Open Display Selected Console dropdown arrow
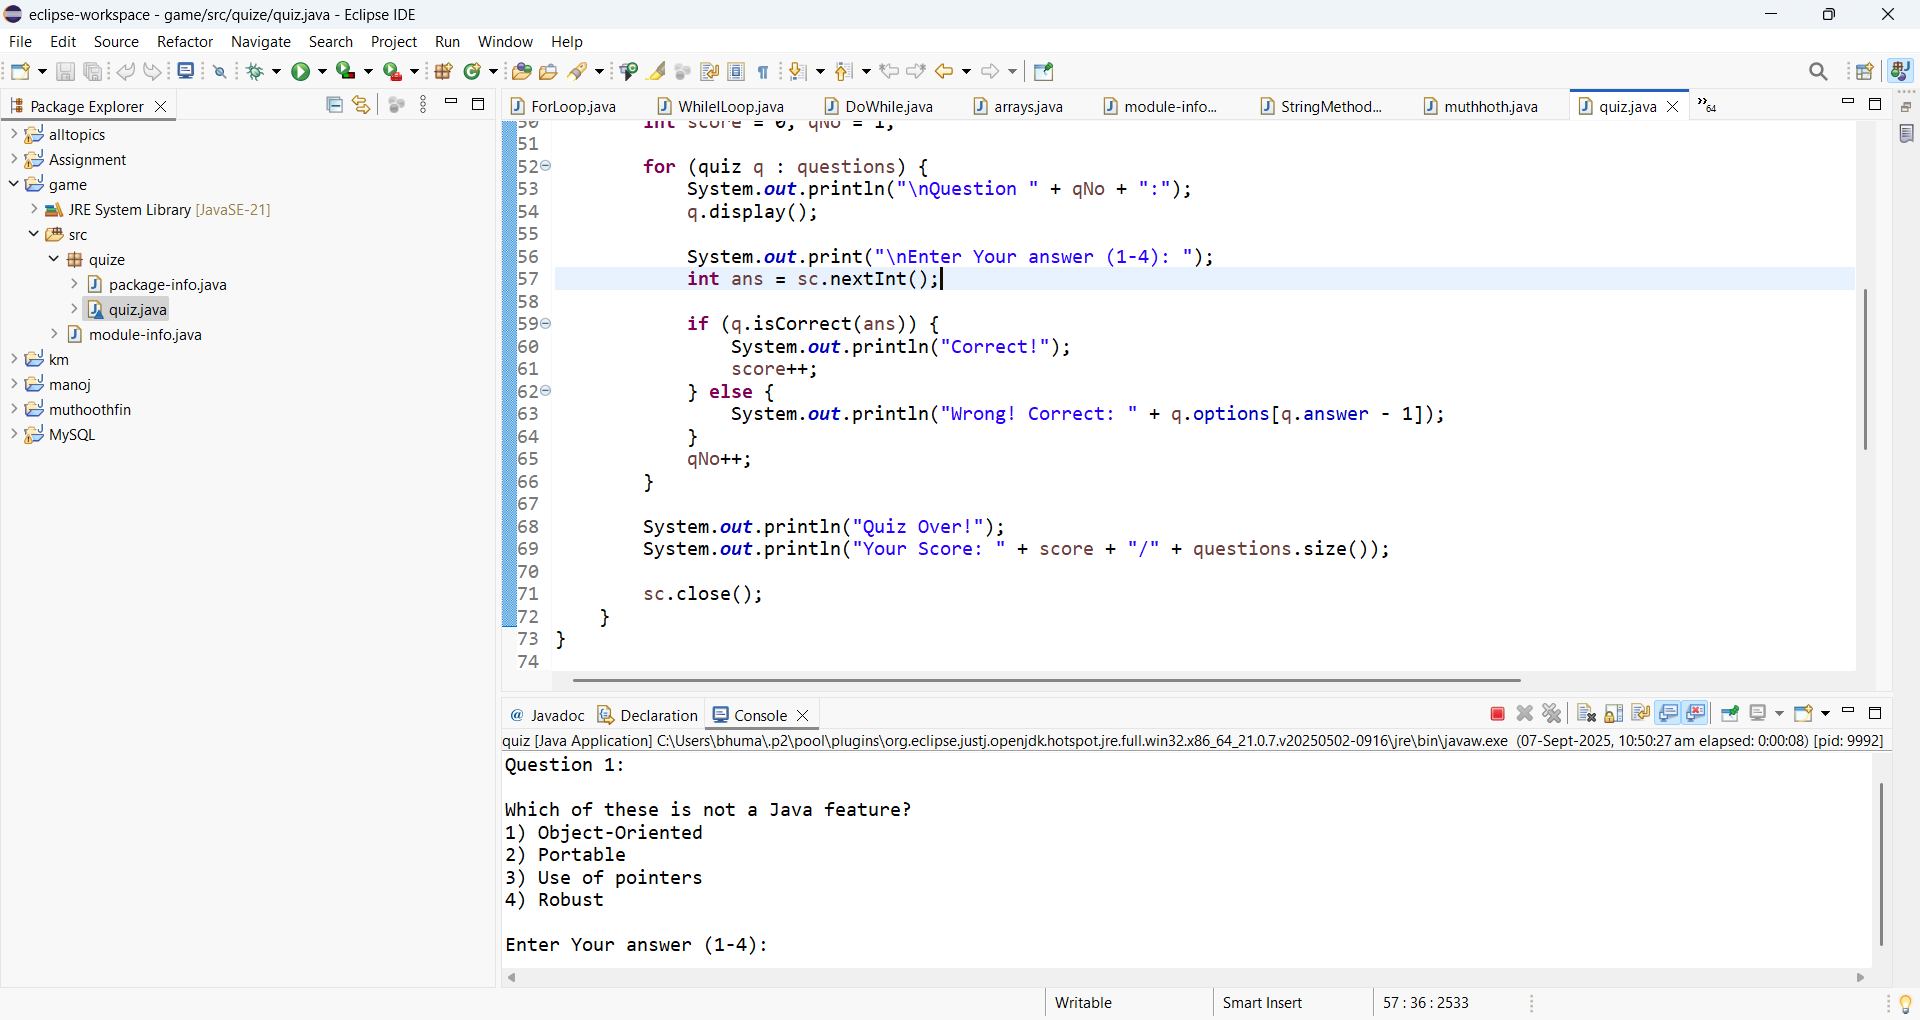This screenshot has height=1020, width=1920. point(1779,714)
